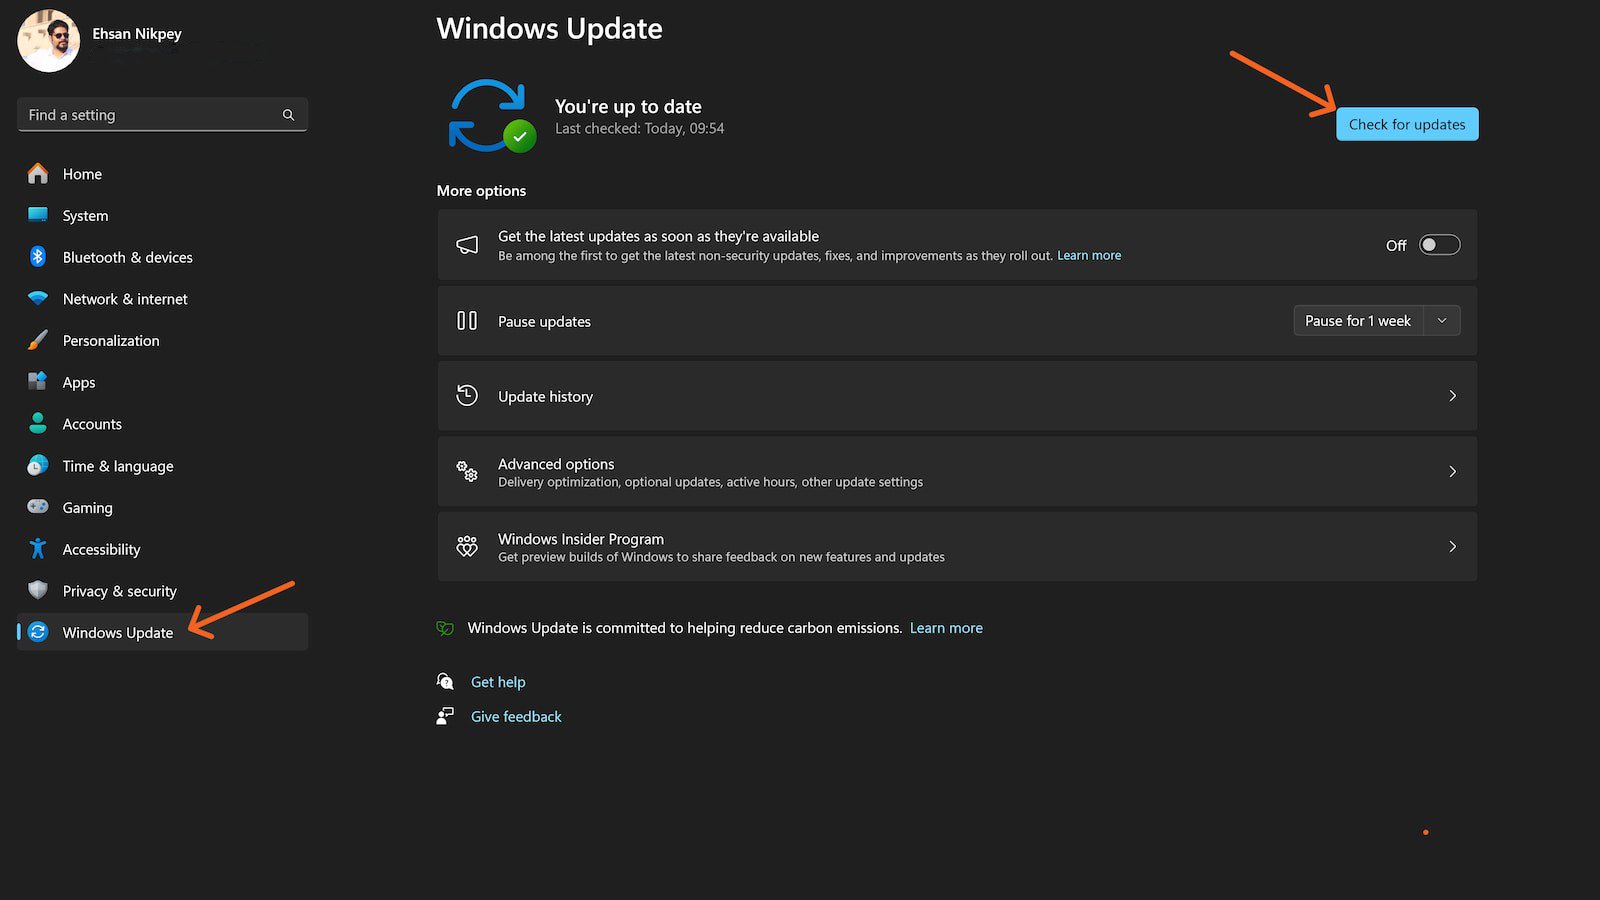Click "You're up to date" status text
This screenshot has width=1600, height=900.
(x=628, y=107)
